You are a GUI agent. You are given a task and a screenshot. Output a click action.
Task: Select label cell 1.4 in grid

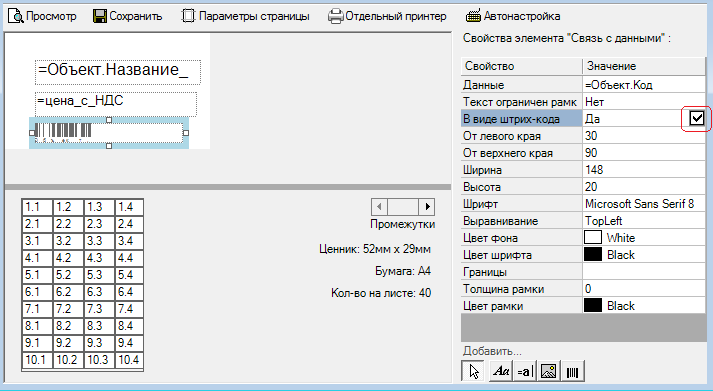click(x=129, y=207)
